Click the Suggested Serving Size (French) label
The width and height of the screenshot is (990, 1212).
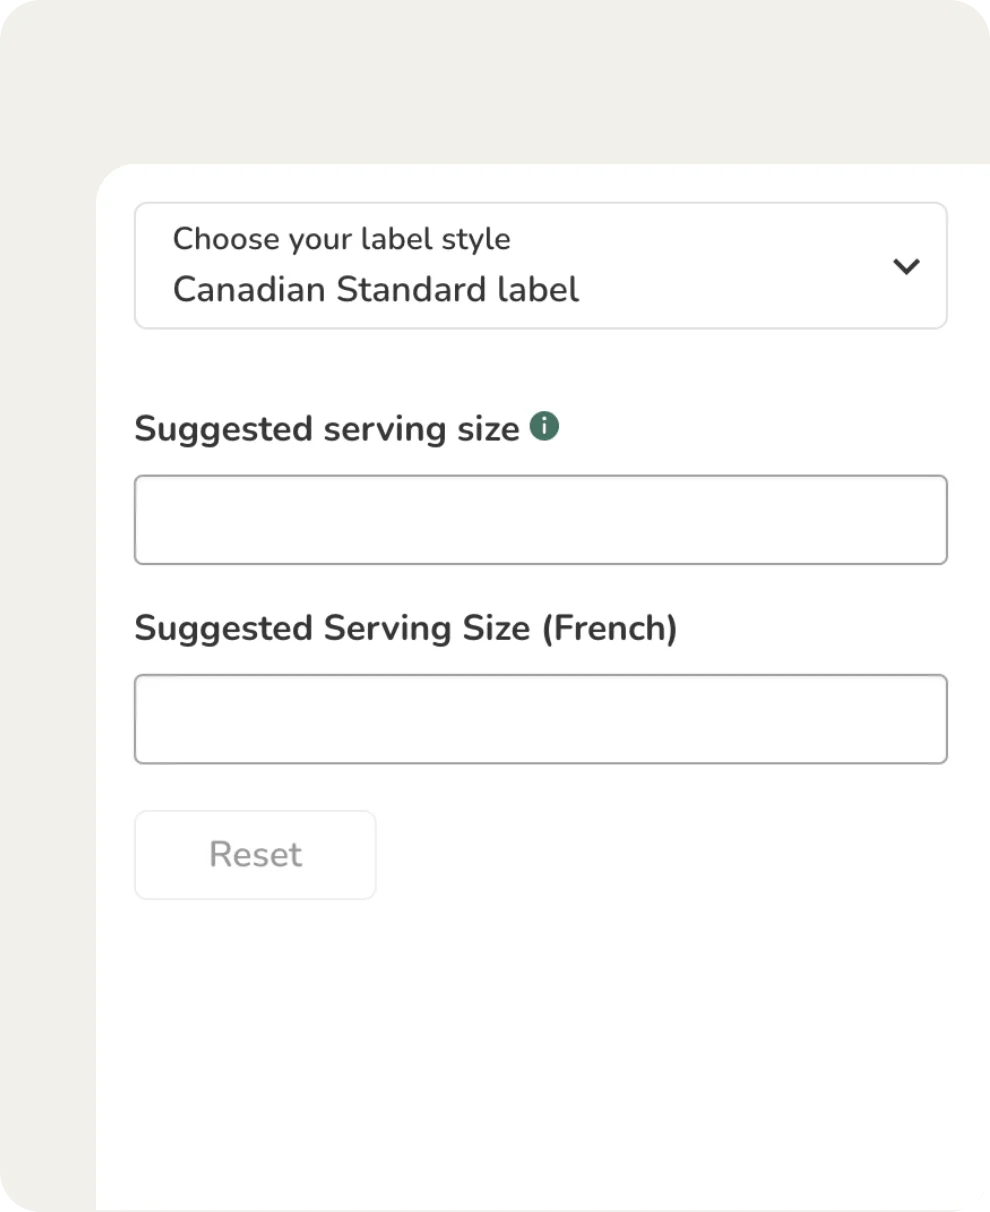pos(405,628)
